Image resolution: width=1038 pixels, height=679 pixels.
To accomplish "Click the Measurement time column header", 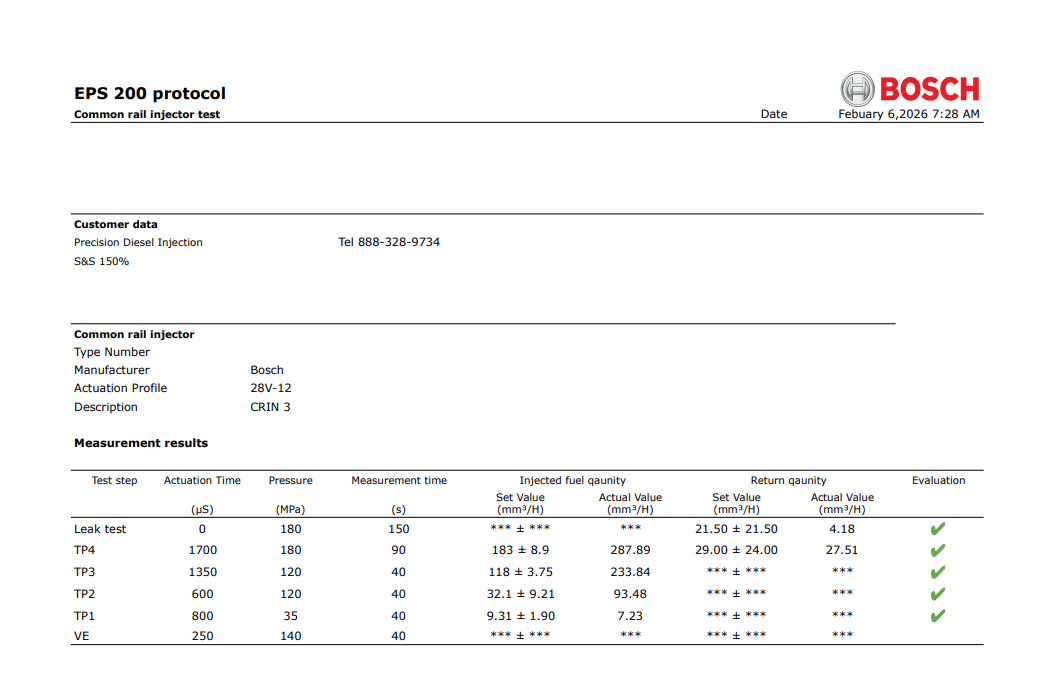I will pos(399,480).
